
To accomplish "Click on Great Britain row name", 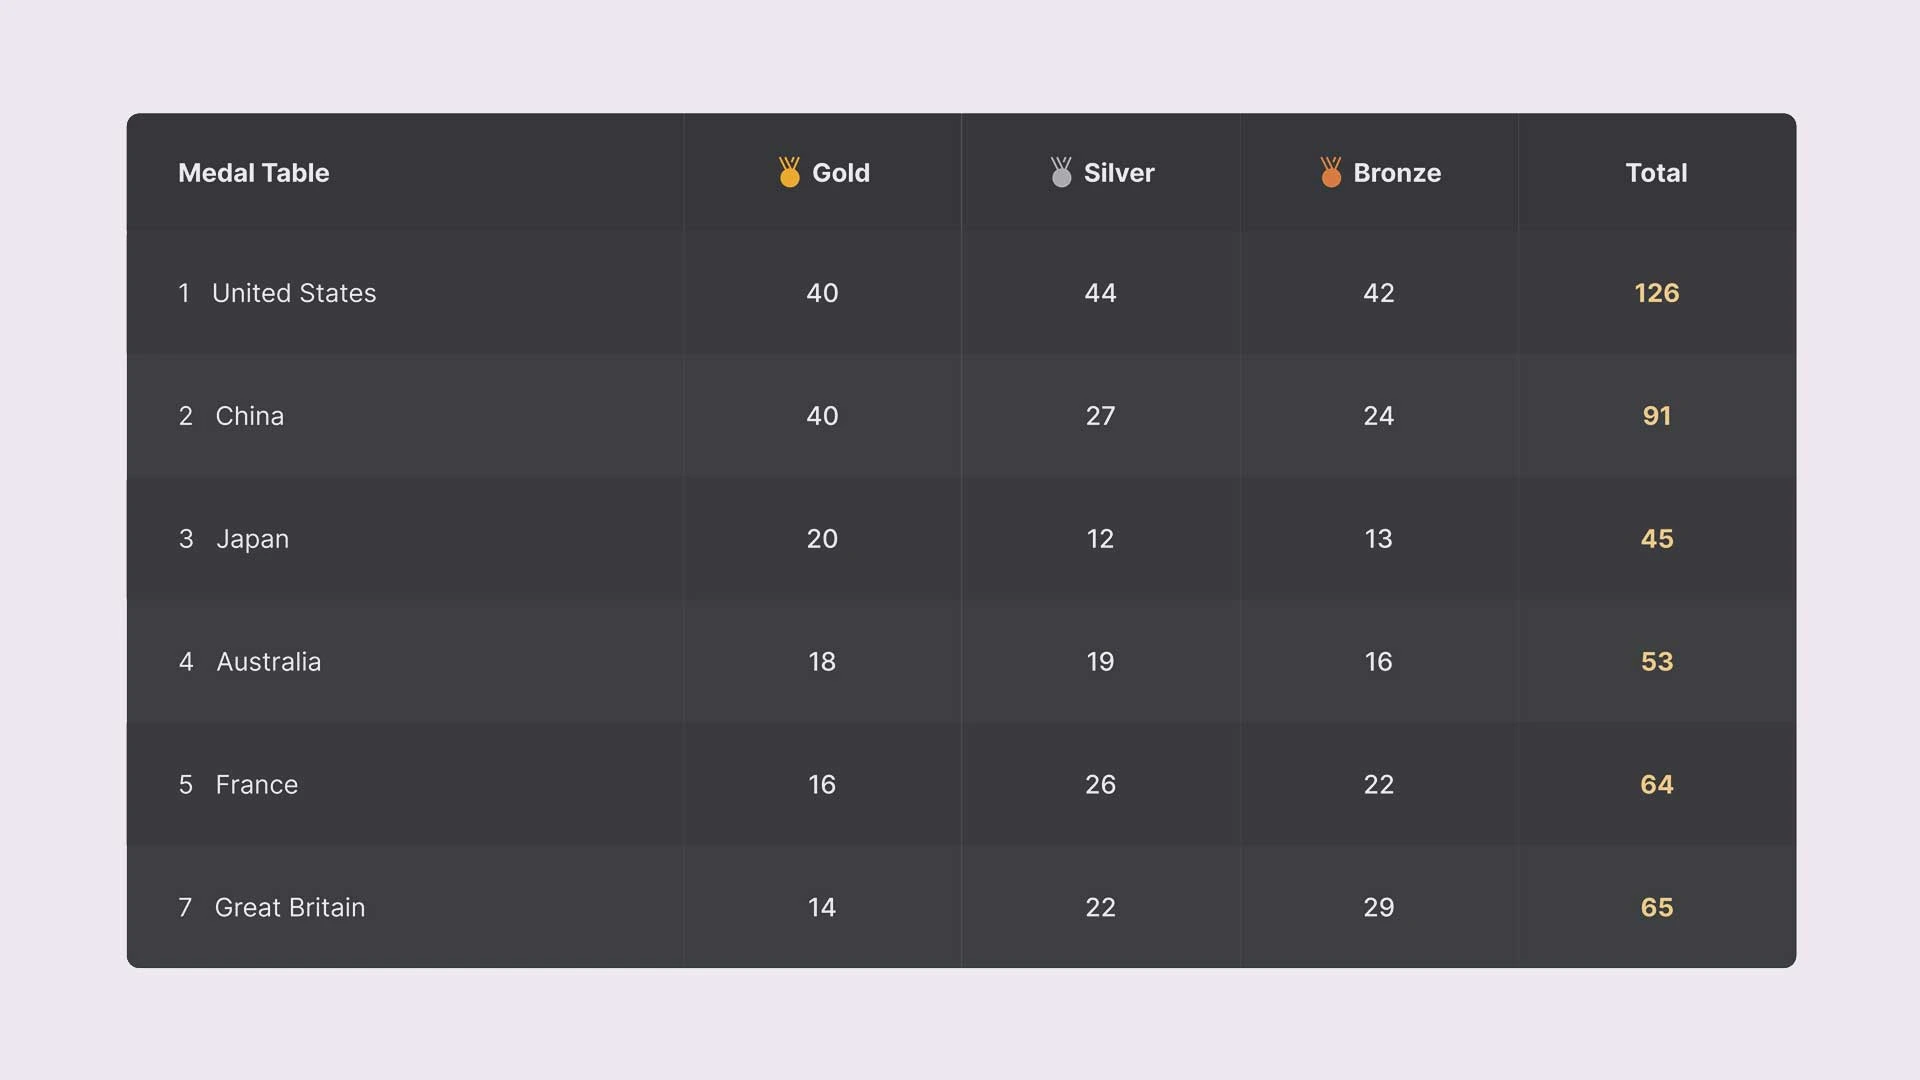I will click(x=289, y=908).
